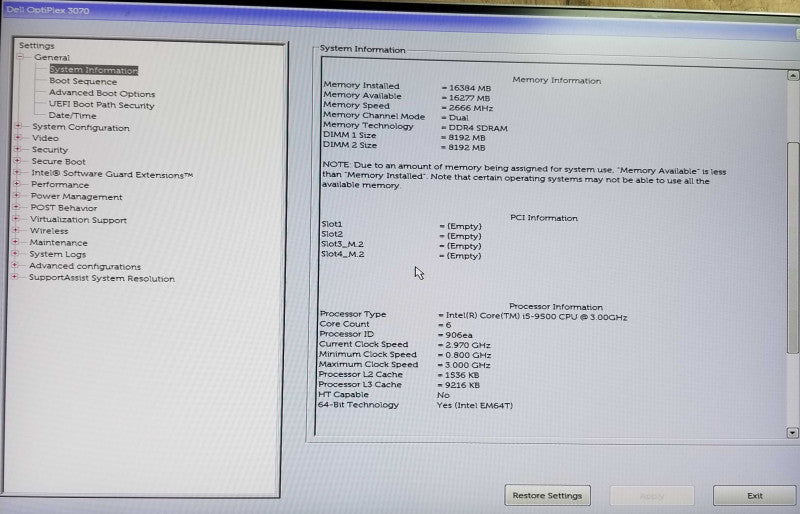800x514 pixels.
Task: Expand the System Logs node
Action: (16, 253)
